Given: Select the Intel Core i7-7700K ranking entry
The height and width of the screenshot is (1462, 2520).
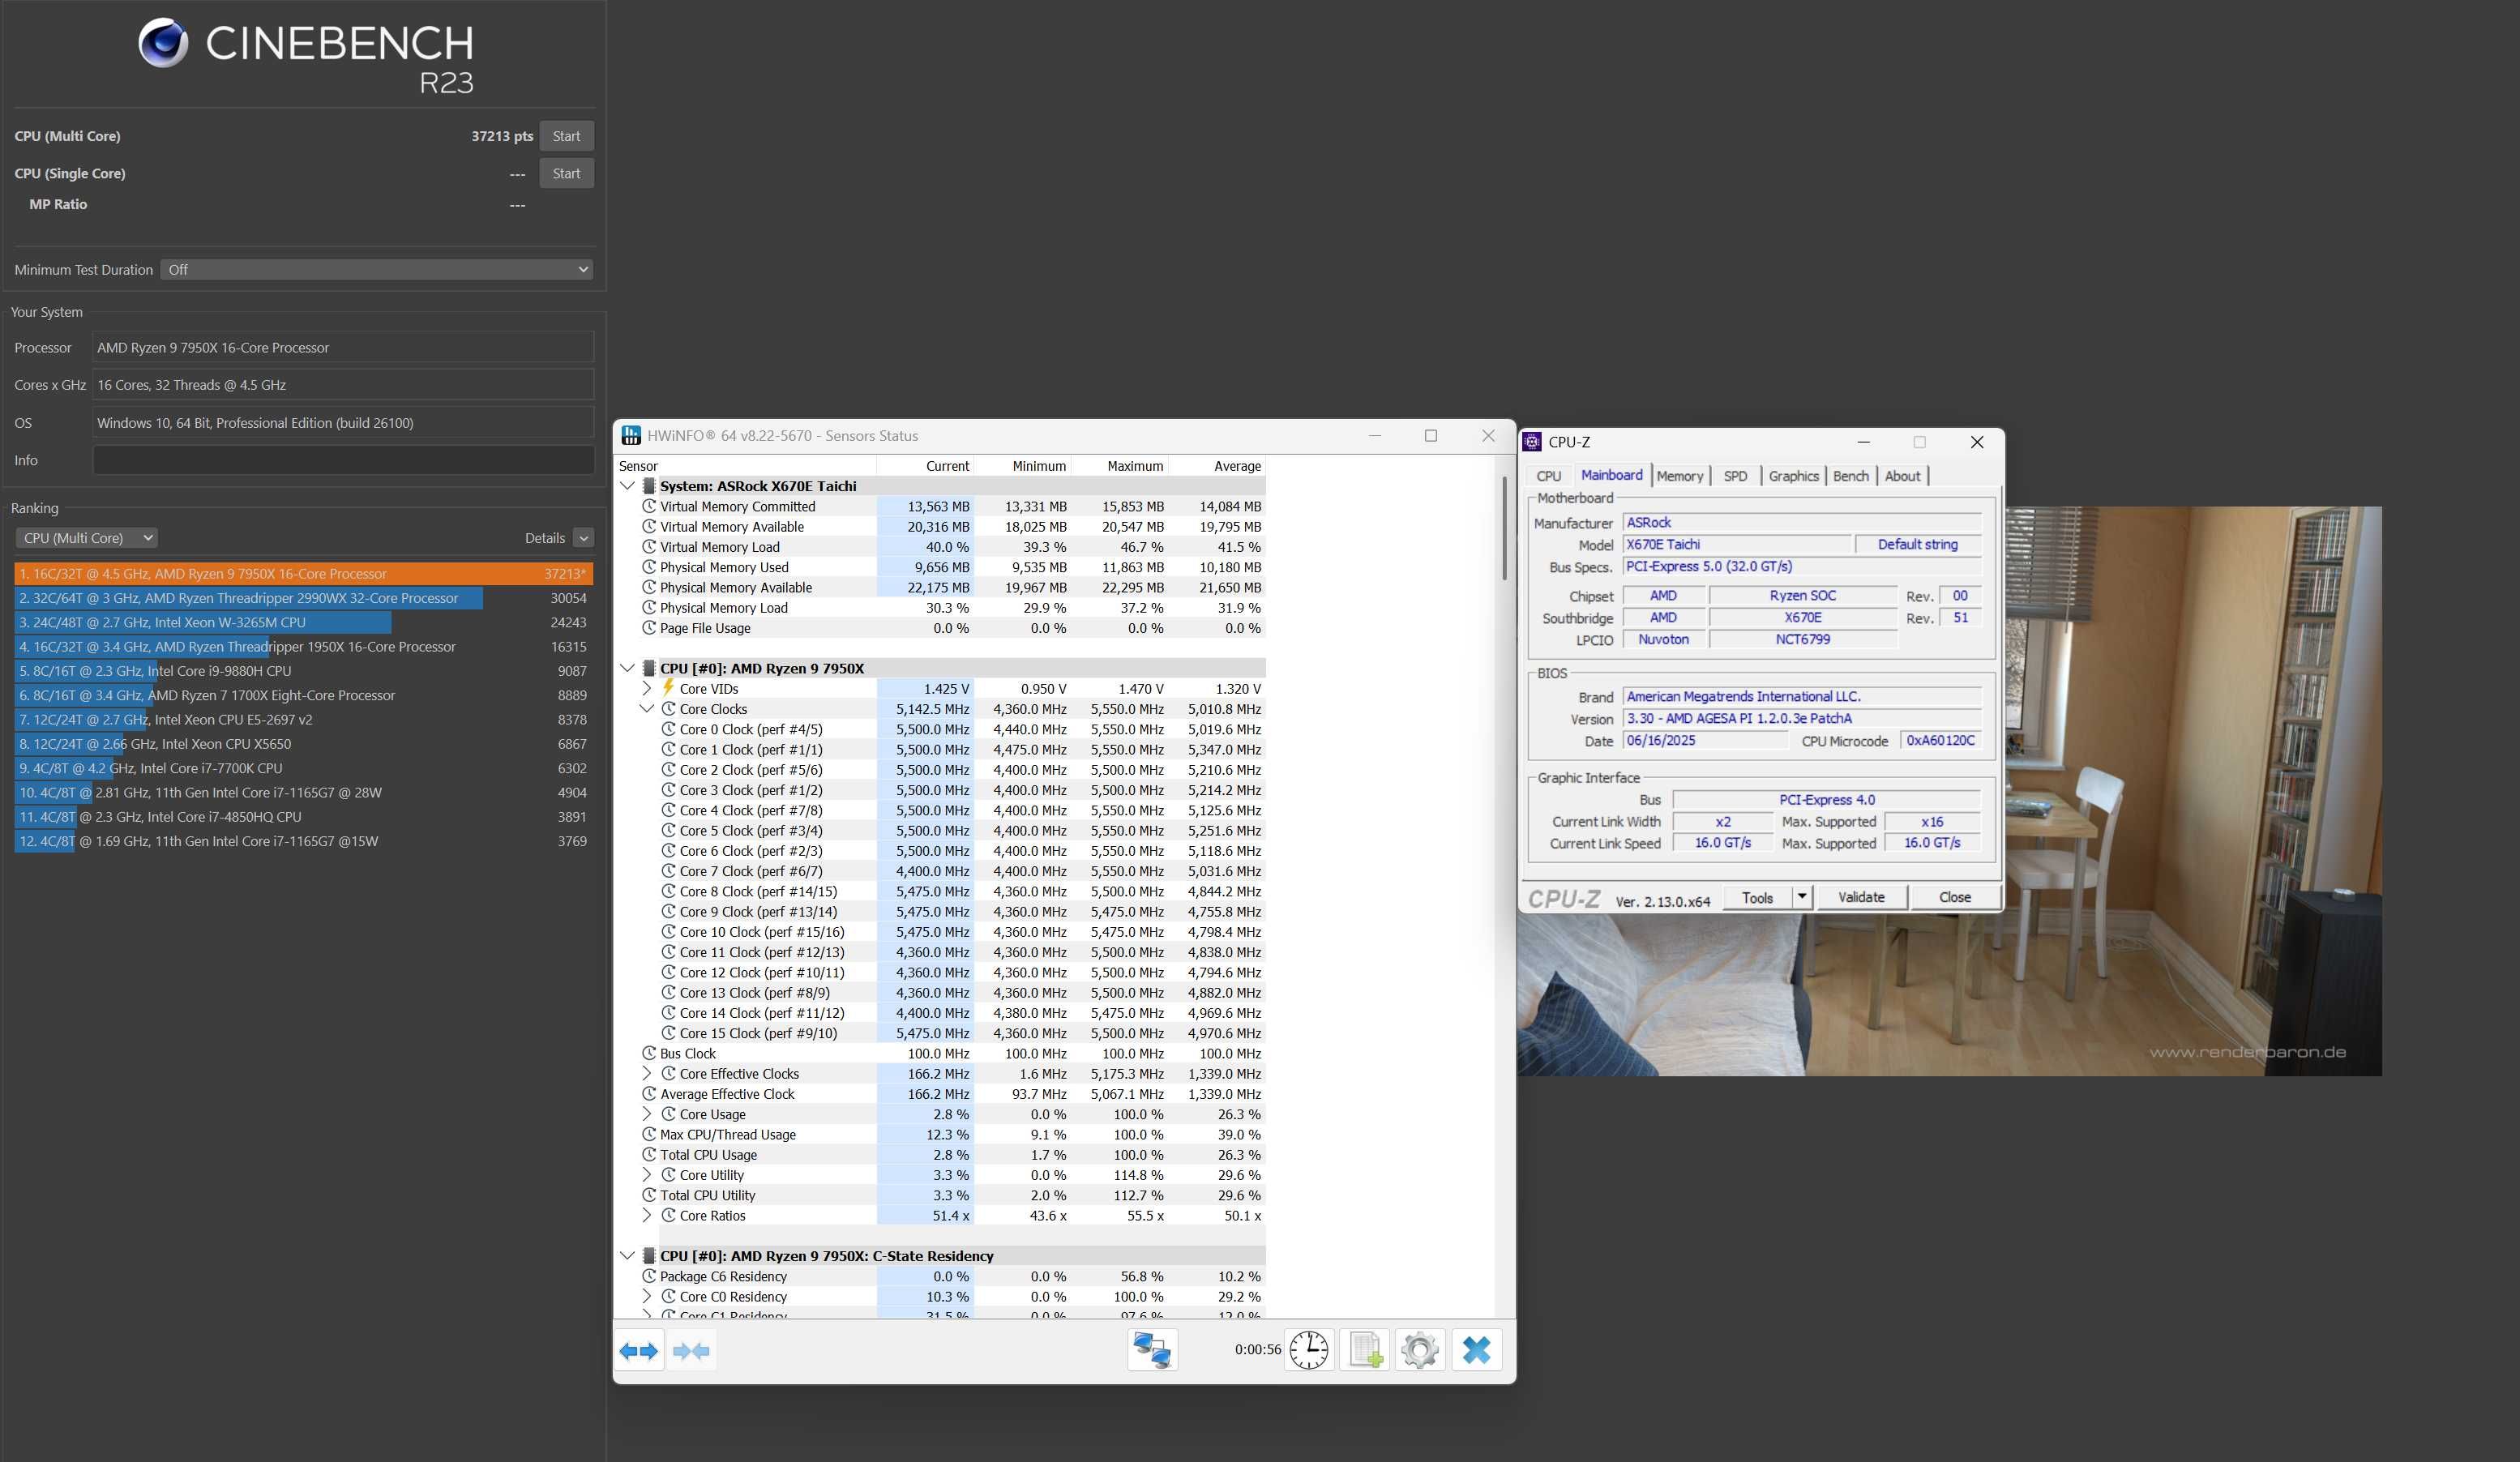Looking at the screenshot, I should coord(304,768).
